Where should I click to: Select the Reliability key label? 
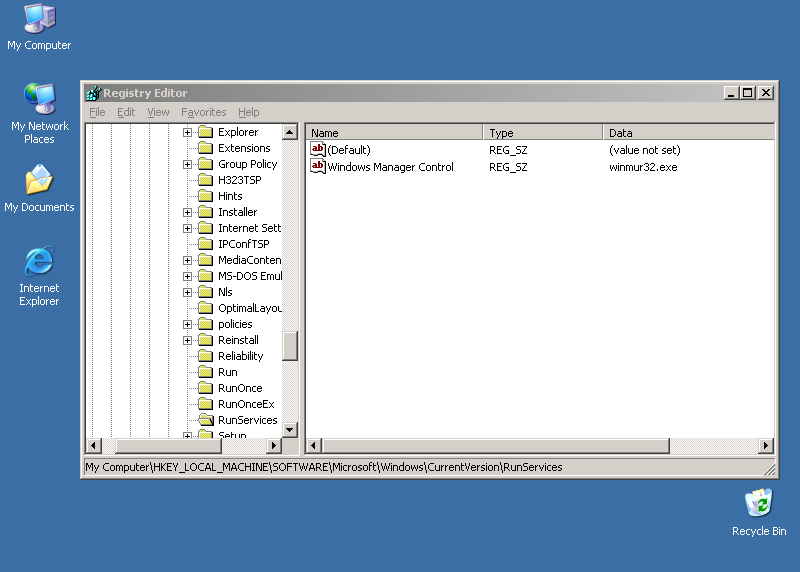(x=240, y=356)
